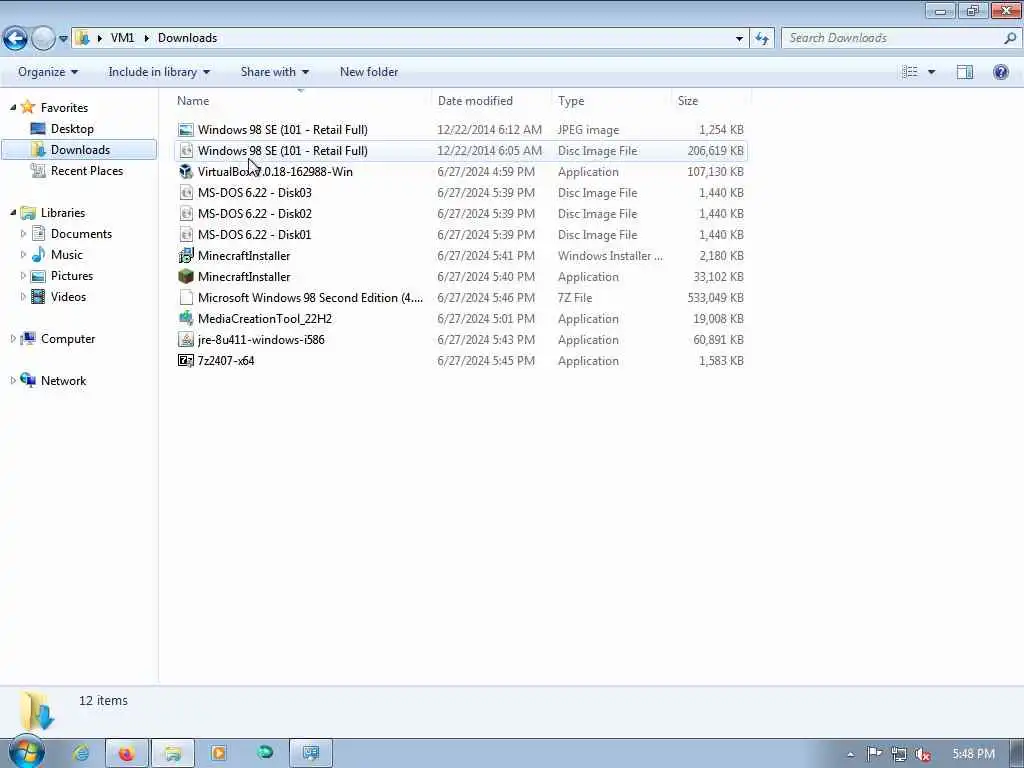Select Windows 98 SE Disc Image icon
The width and height of the screenshot is (1024, 768).
[186, 150]
